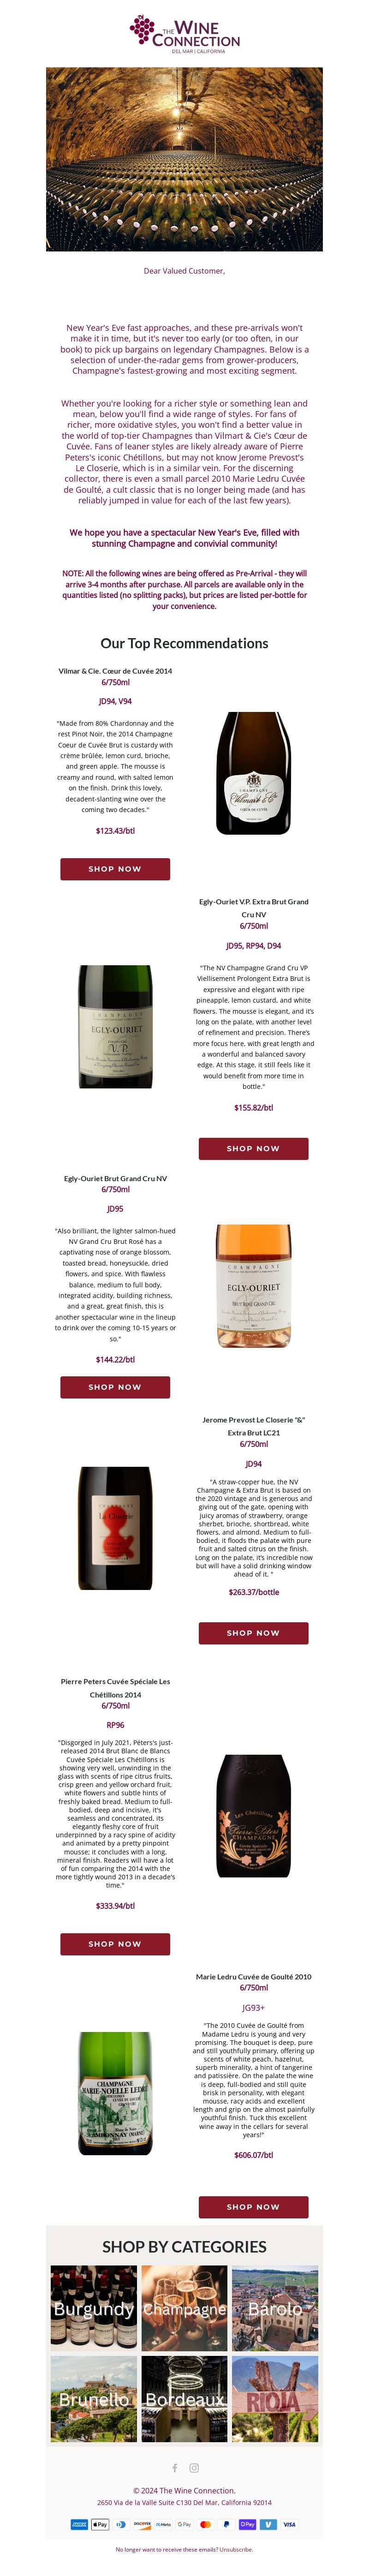This screenshot has width=369, height=2576.
Task: Click the La Closerie bottle image
Action: [115, 1528]
